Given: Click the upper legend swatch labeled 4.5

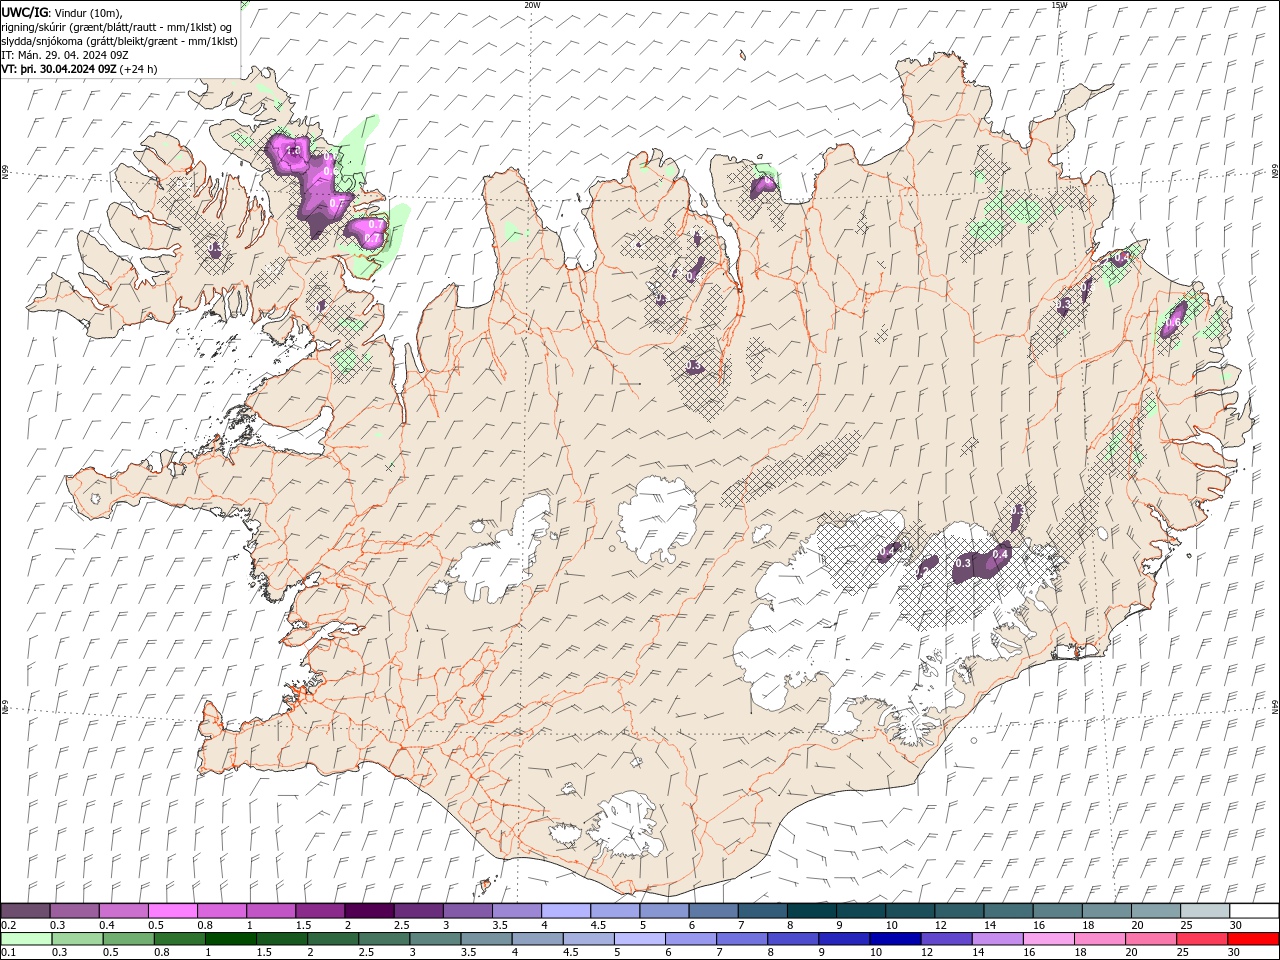Looking at the screenshot, I should [614, 911].
